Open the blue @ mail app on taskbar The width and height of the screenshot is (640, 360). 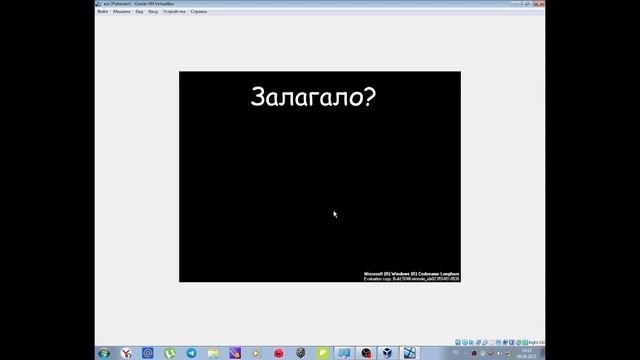148,353
